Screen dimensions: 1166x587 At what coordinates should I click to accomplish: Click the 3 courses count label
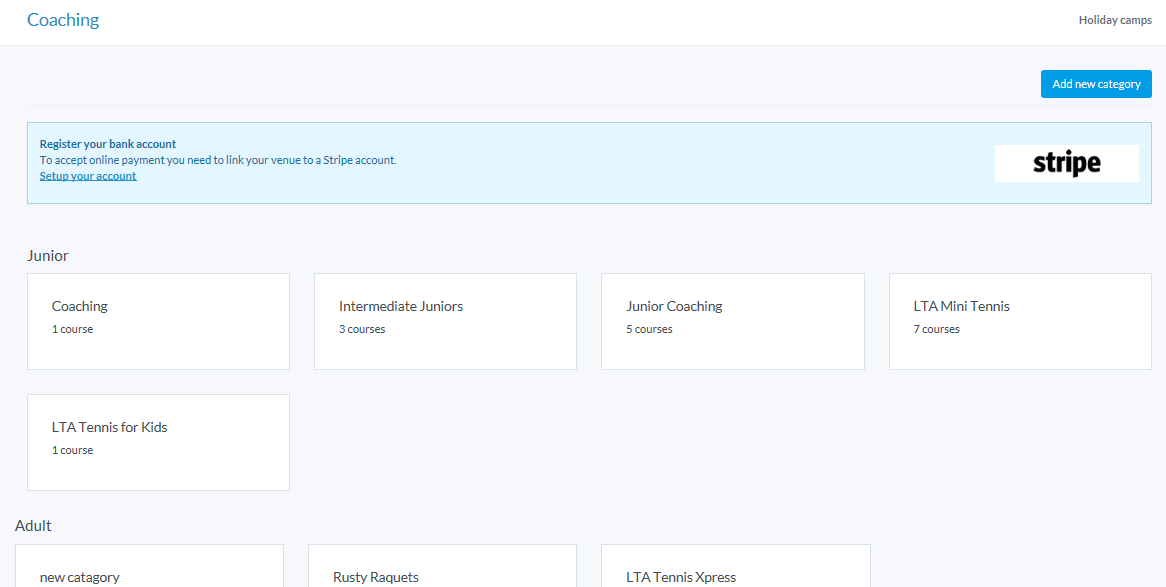(x=362, y=329)
